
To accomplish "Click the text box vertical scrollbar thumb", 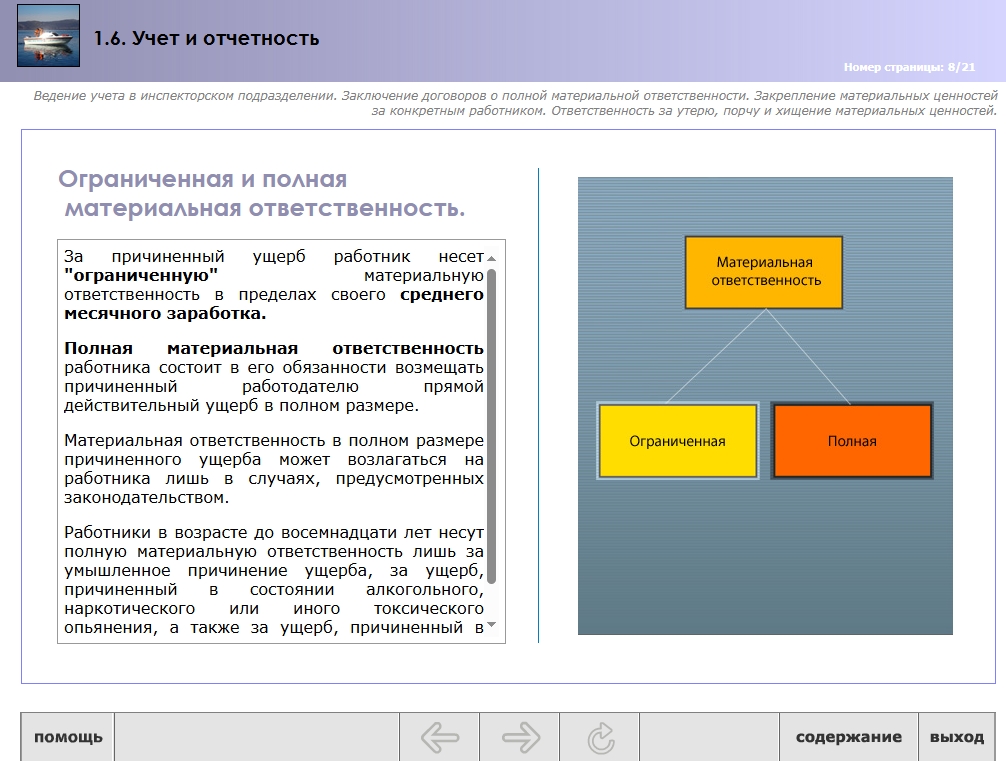I will (x=491, y=427).
